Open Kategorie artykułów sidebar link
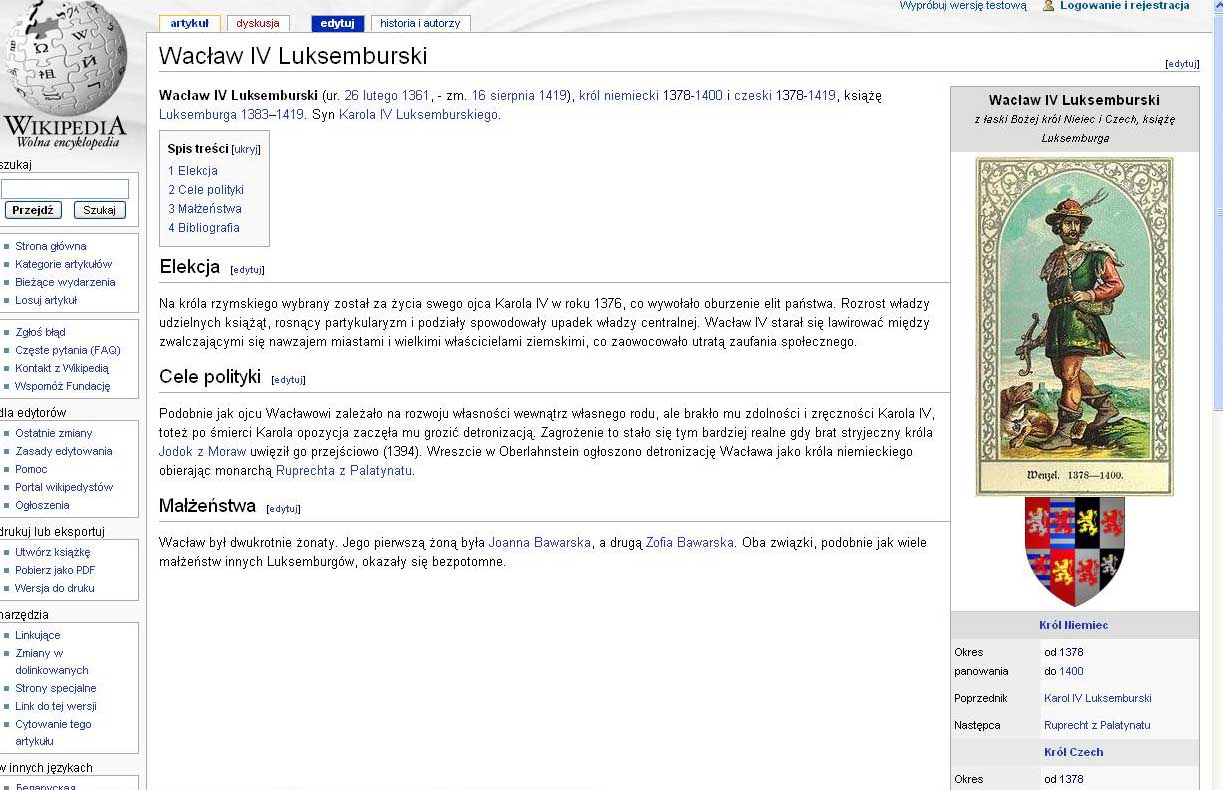 tap(64, 264)
